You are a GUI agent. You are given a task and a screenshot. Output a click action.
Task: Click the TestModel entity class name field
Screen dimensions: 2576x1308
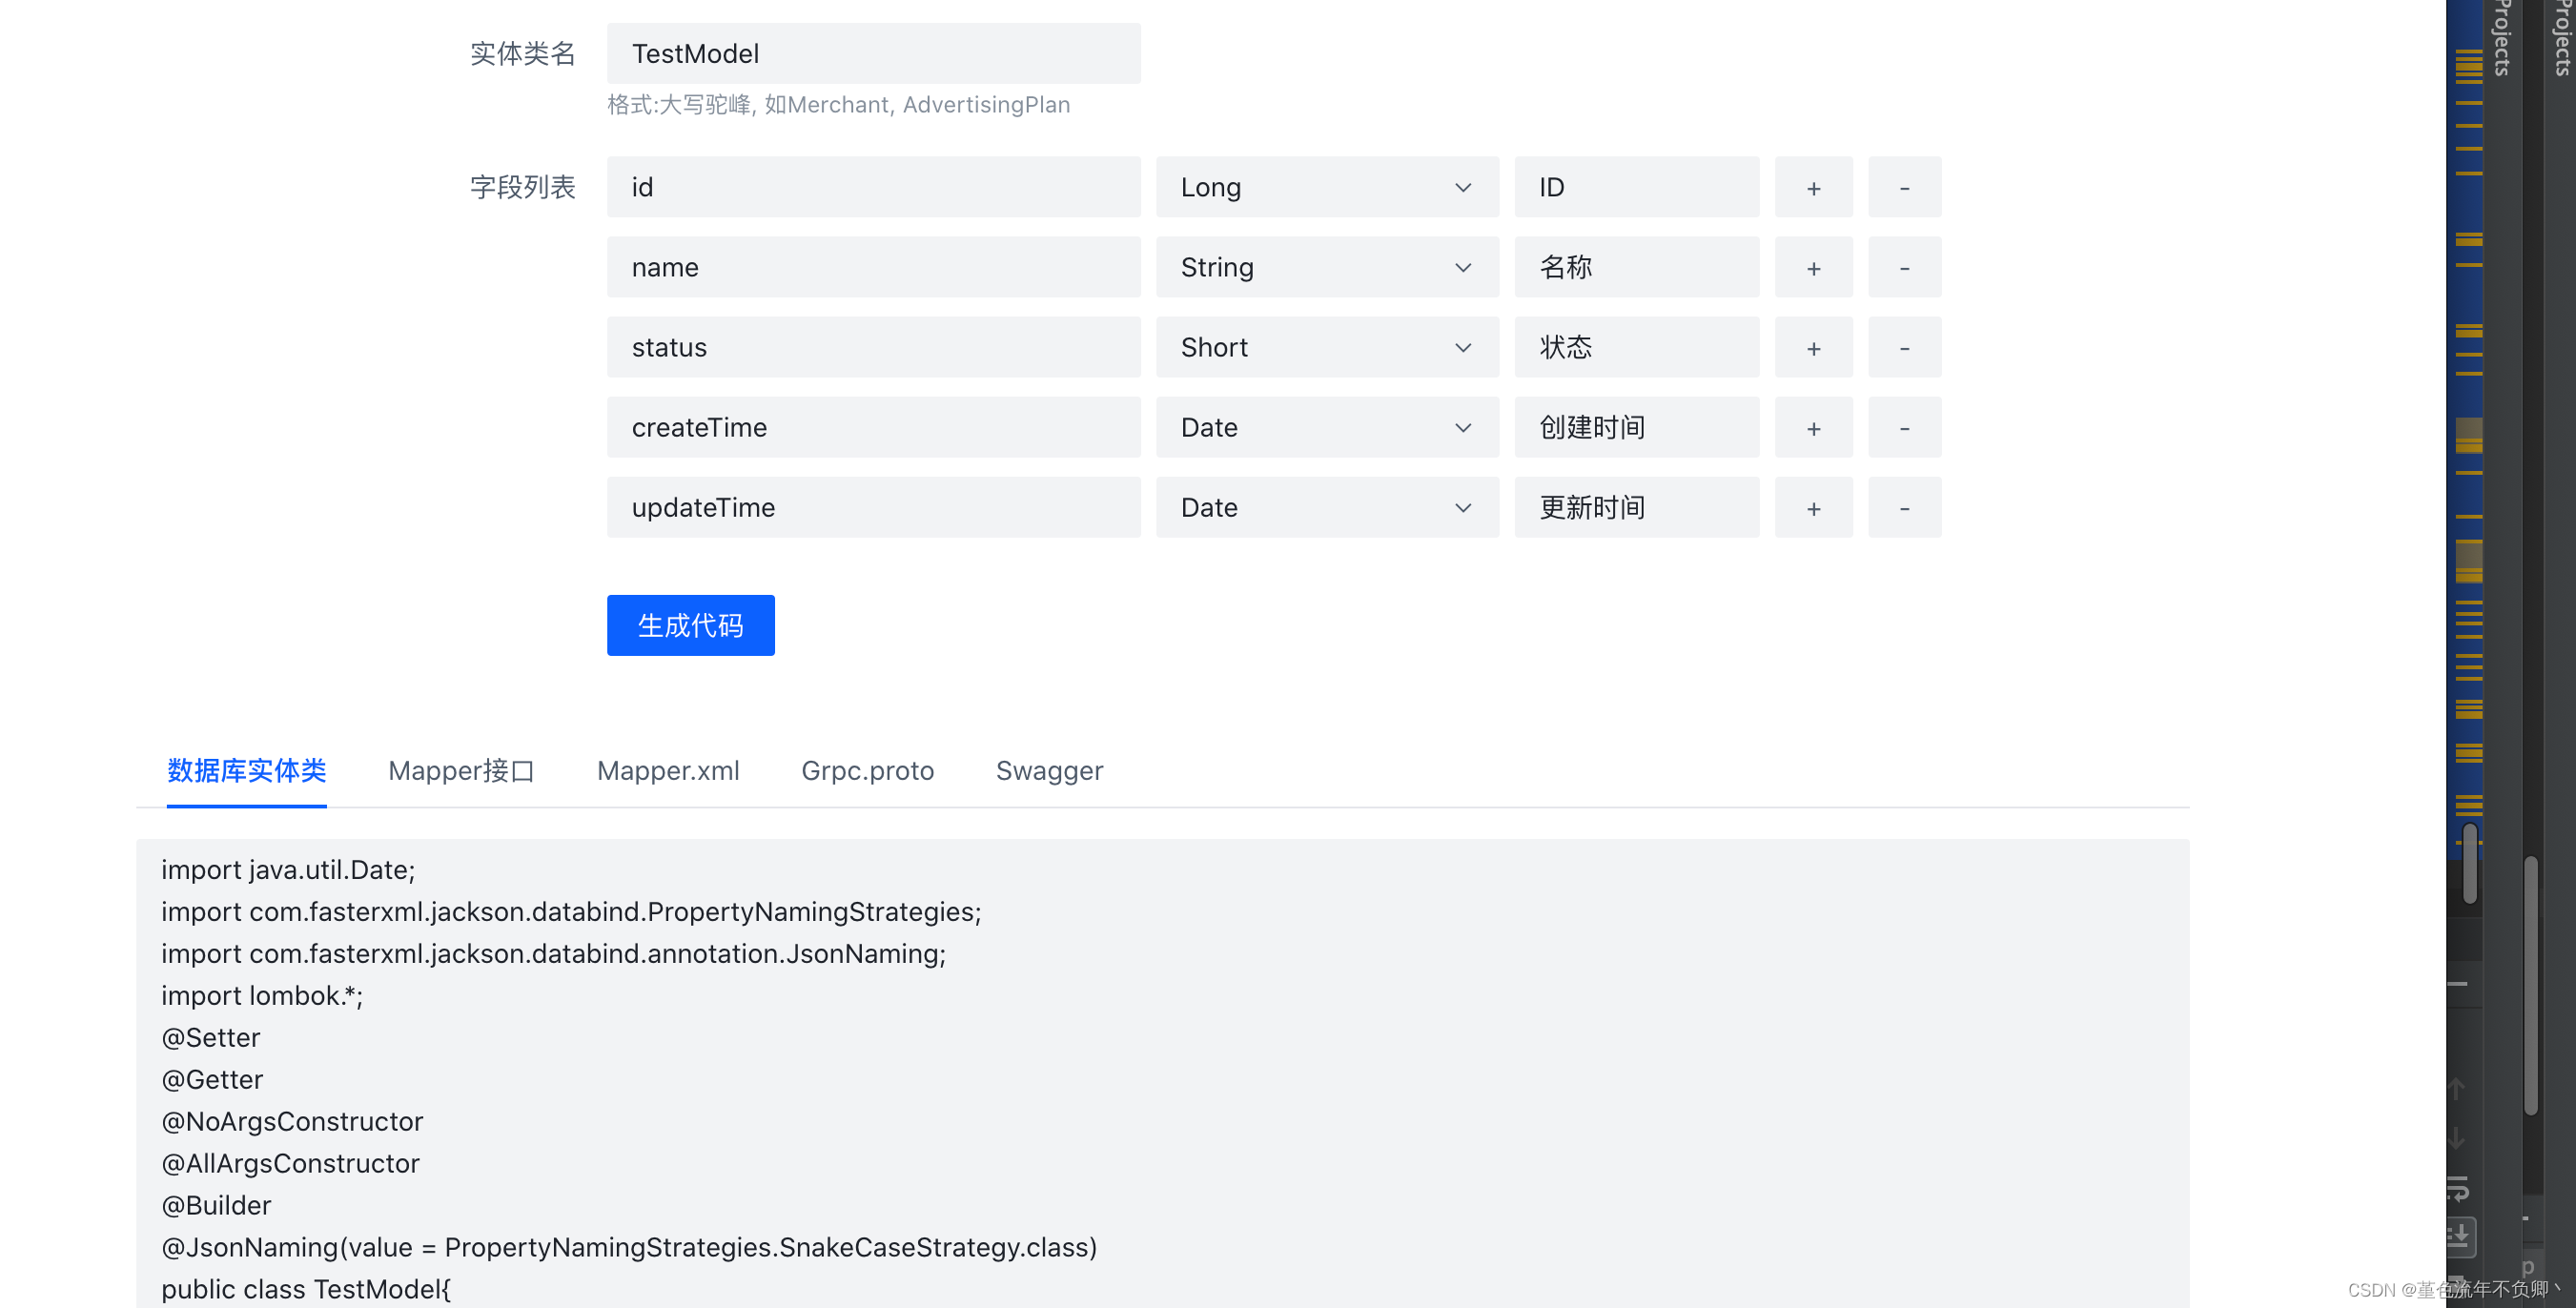point(872,54)
